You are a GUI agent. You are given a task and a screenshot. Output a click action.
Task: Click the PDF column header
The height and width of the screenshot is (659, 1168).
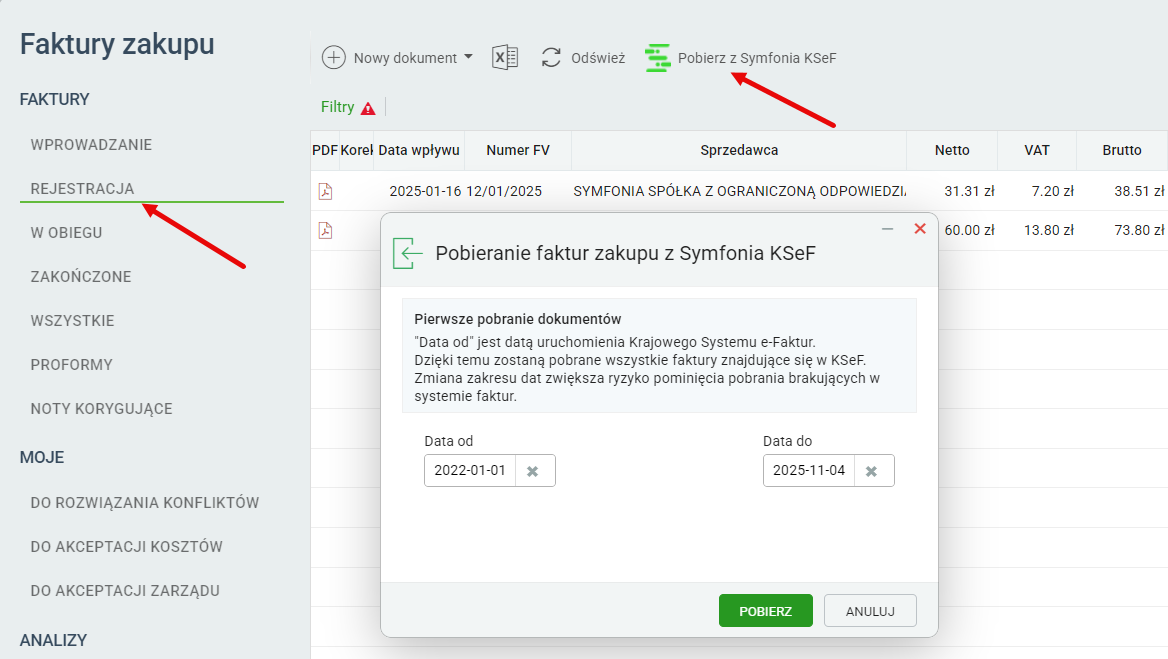point(325,150)
